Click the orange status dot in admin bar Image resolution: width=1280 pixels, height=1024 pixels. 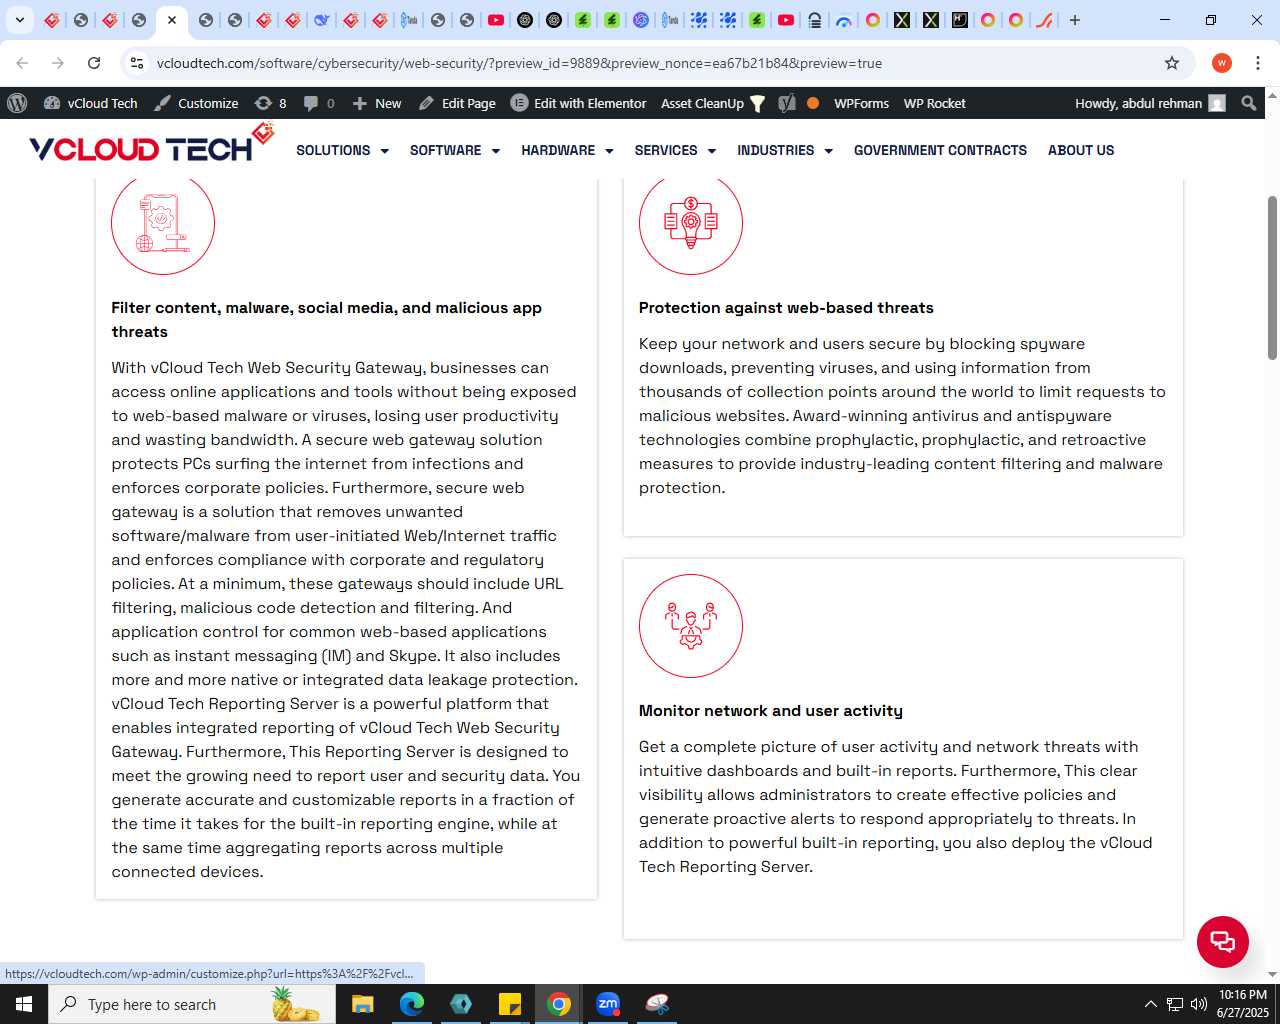coord(813,103)
